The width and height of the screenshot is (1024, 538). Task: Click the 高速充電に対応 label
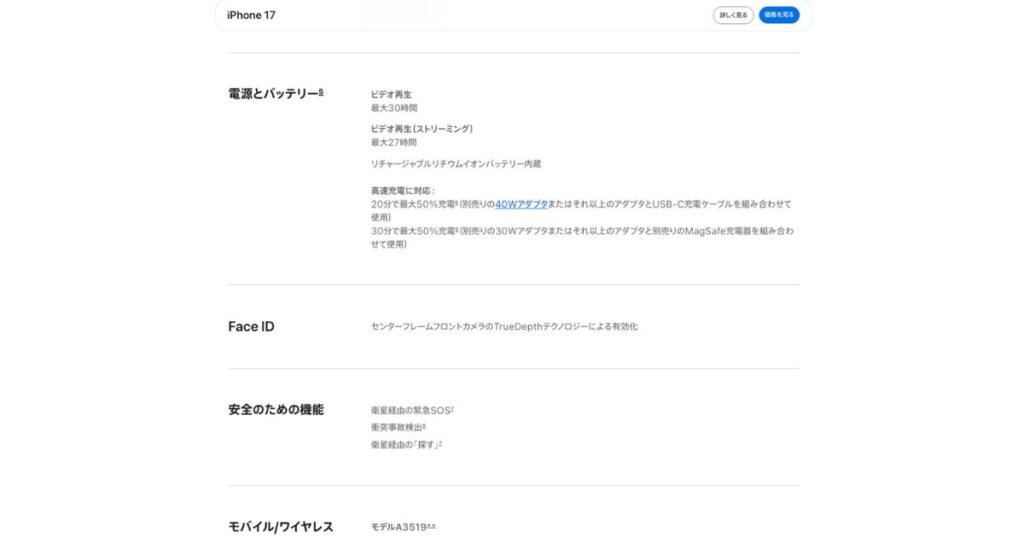(403, 191)
